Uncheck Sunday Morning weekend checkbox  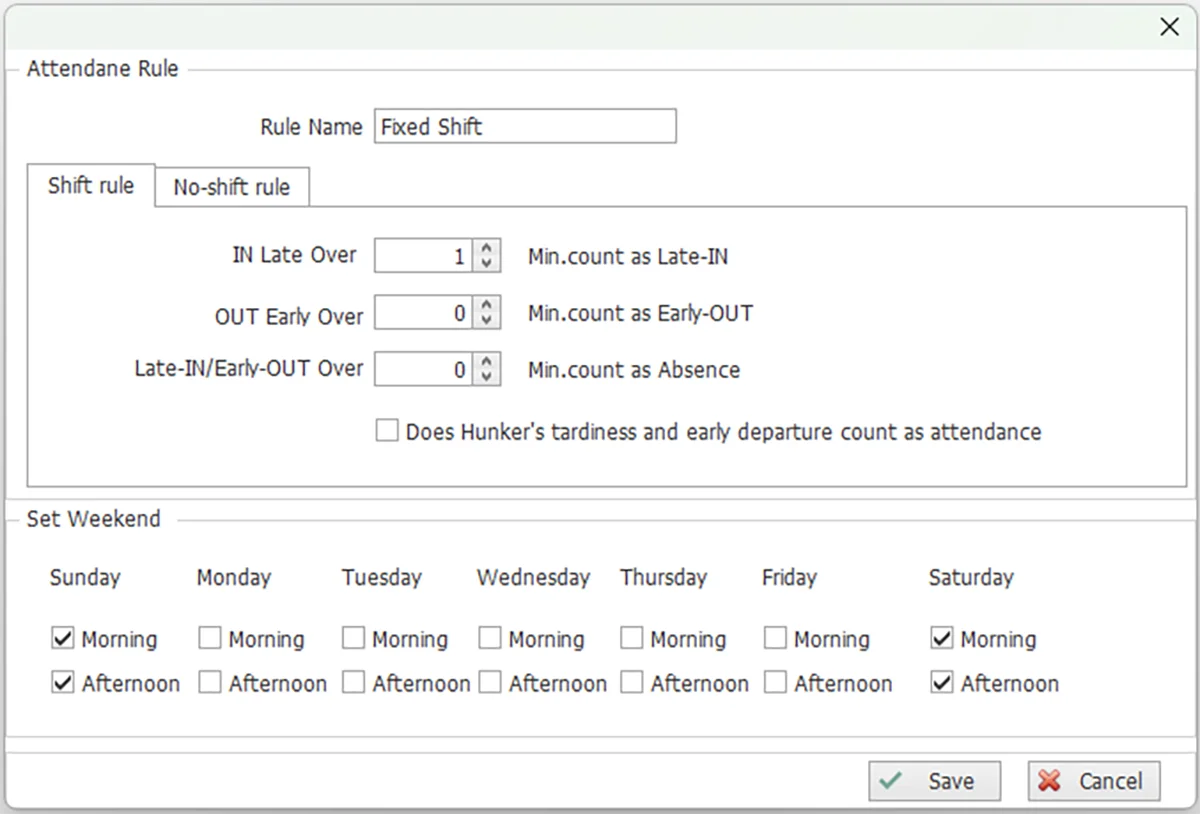click(62, 637)
